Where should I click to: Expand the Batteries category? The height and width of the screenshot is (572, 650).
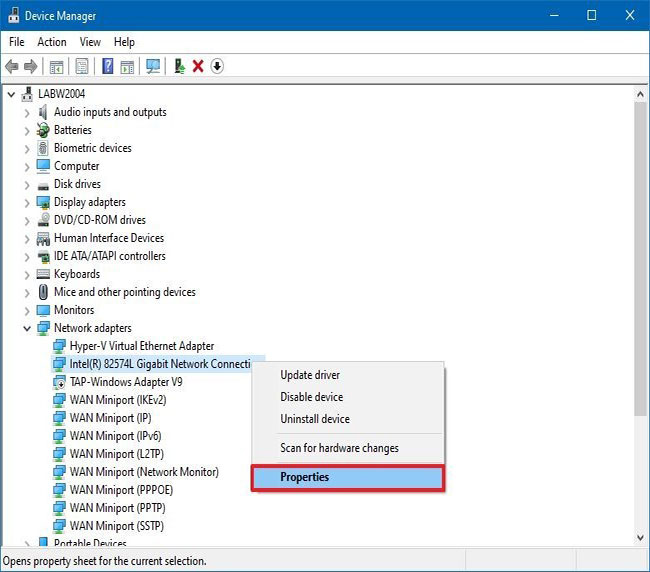27,130
